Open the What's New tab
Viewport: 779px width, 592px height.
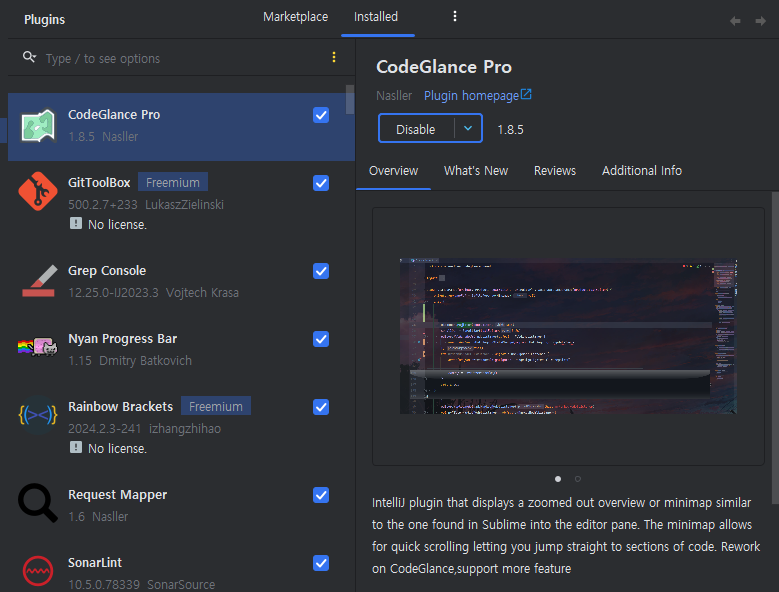click(476, 171)
